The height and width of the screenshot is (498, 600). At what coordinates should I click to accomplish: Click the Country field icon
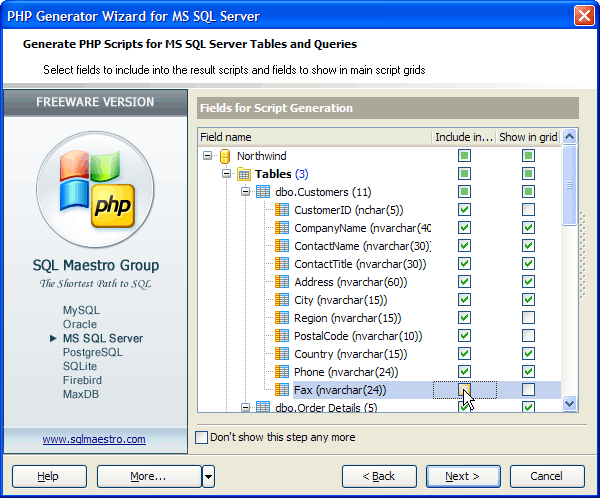pos(282,354)
